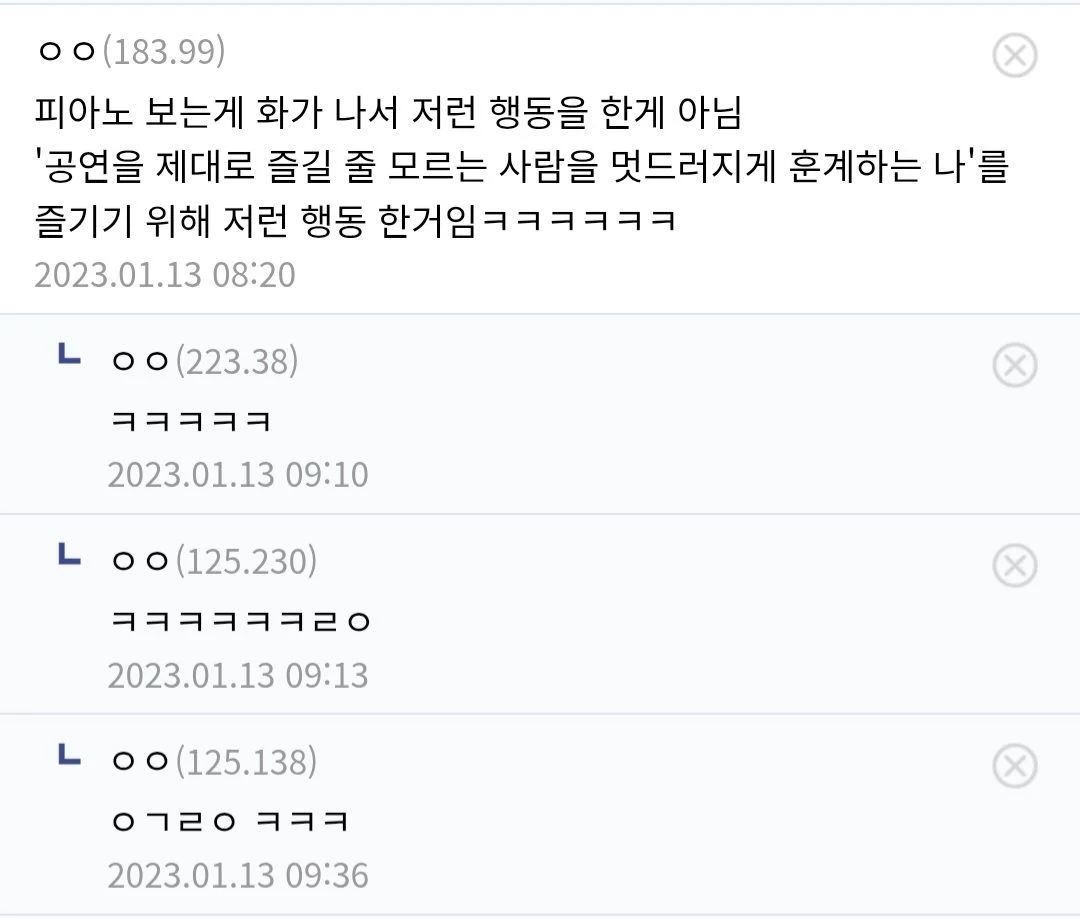
Task: Click the reply arrow icon beside ㅇㅇ(125.138)
Action: (70, 754)
